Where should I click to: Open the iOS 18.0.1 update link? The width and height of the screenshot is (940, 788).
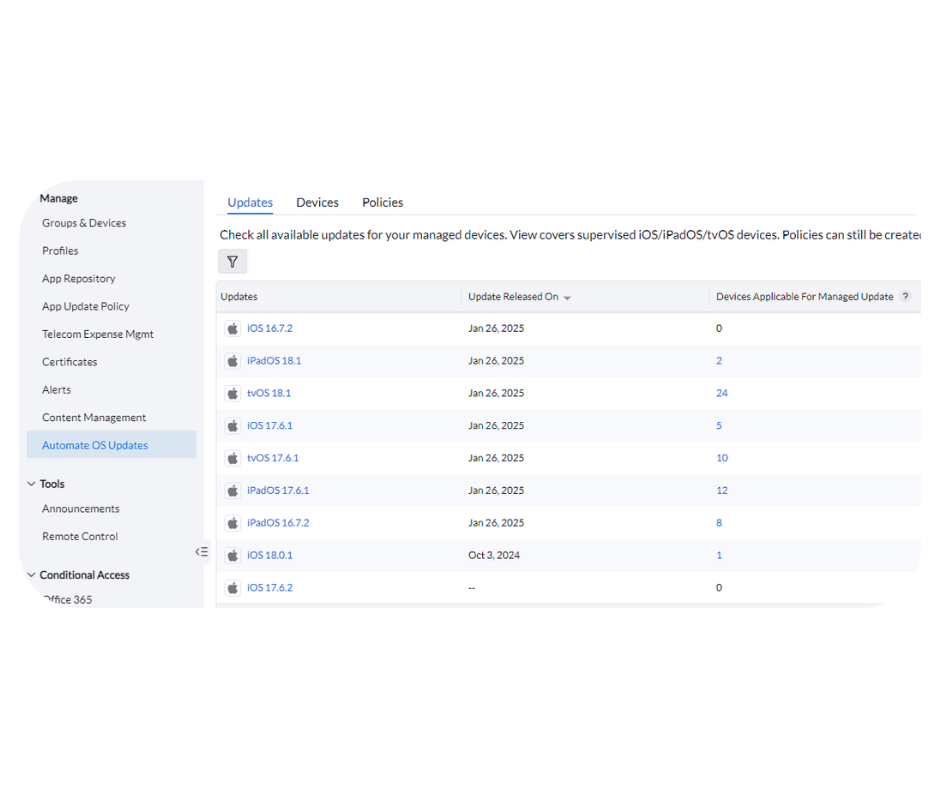tap(270, 555)
